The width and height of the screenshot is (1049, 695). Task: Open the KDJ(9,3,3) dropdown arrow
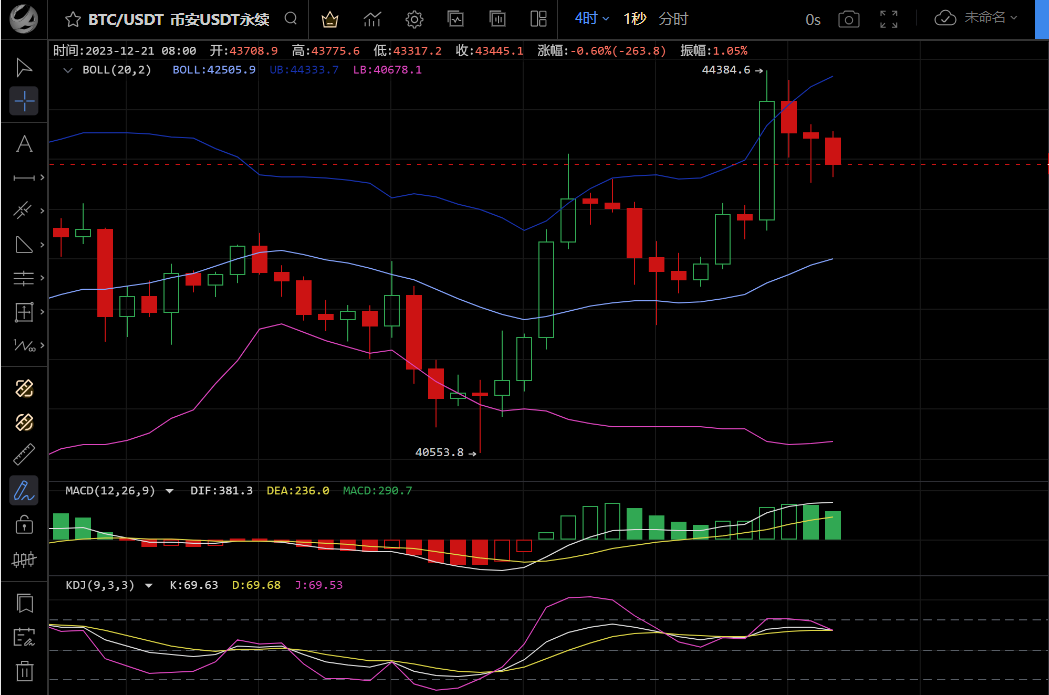point(149,585)
